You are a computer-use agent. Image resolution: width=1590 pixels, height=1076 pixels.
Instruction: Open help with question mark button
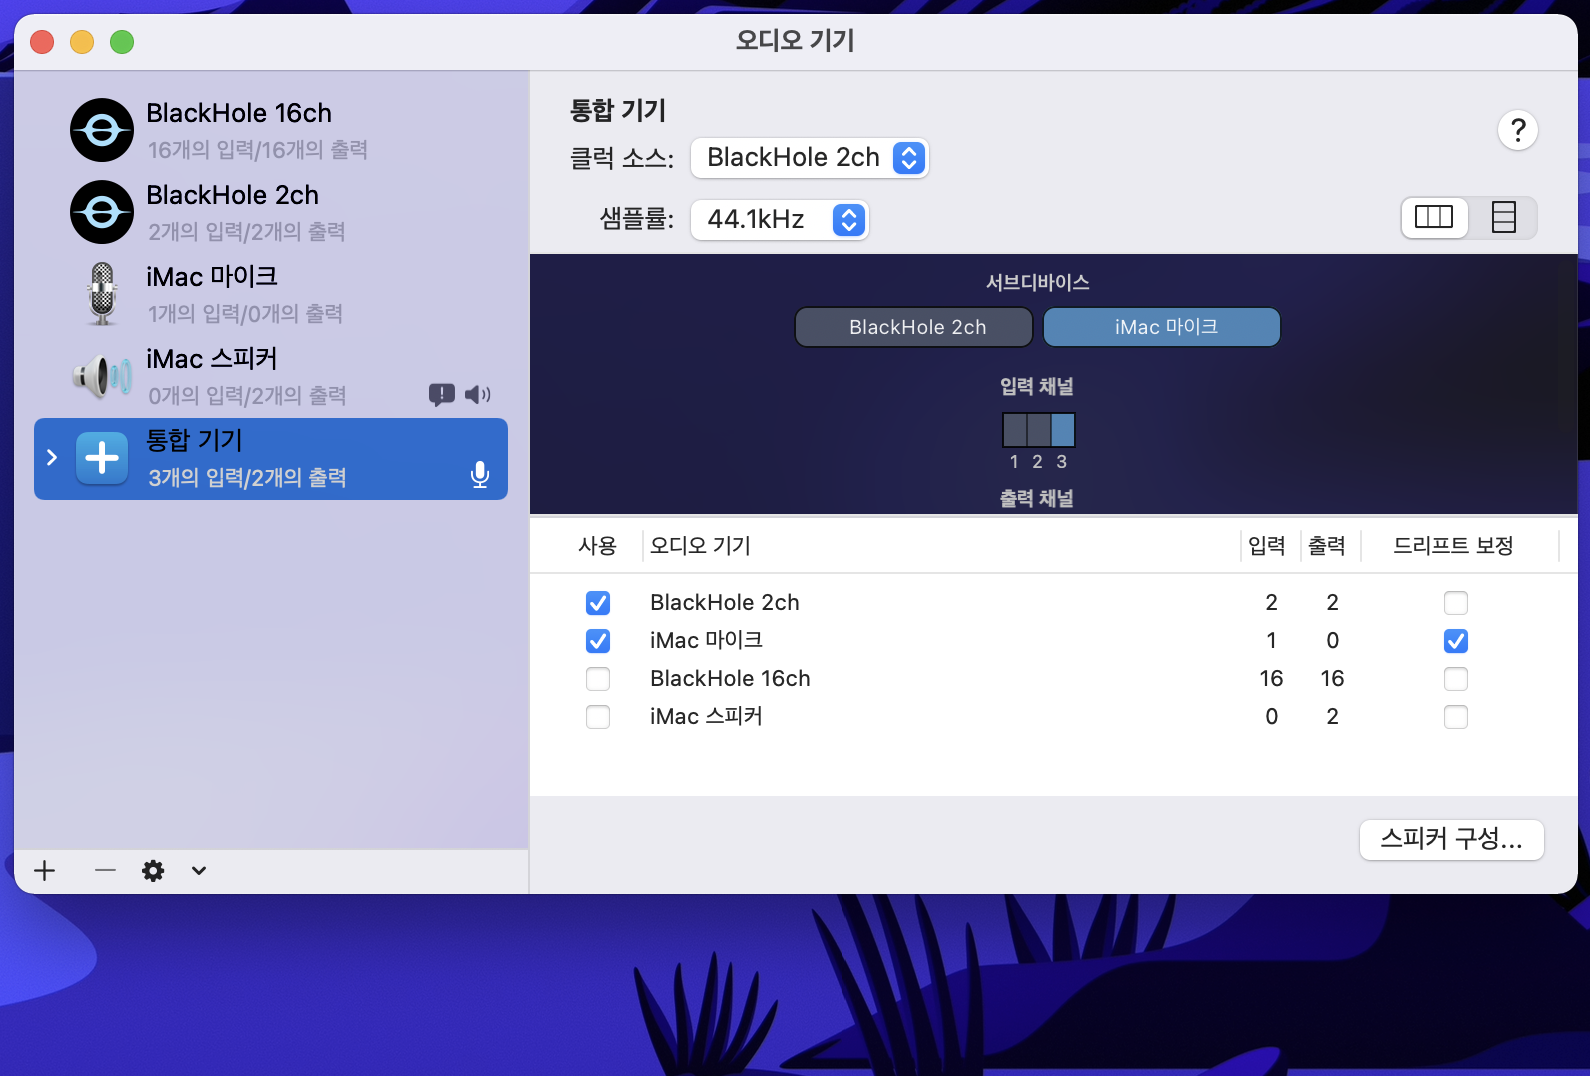pyautogui.click(x=1518, y=130)
